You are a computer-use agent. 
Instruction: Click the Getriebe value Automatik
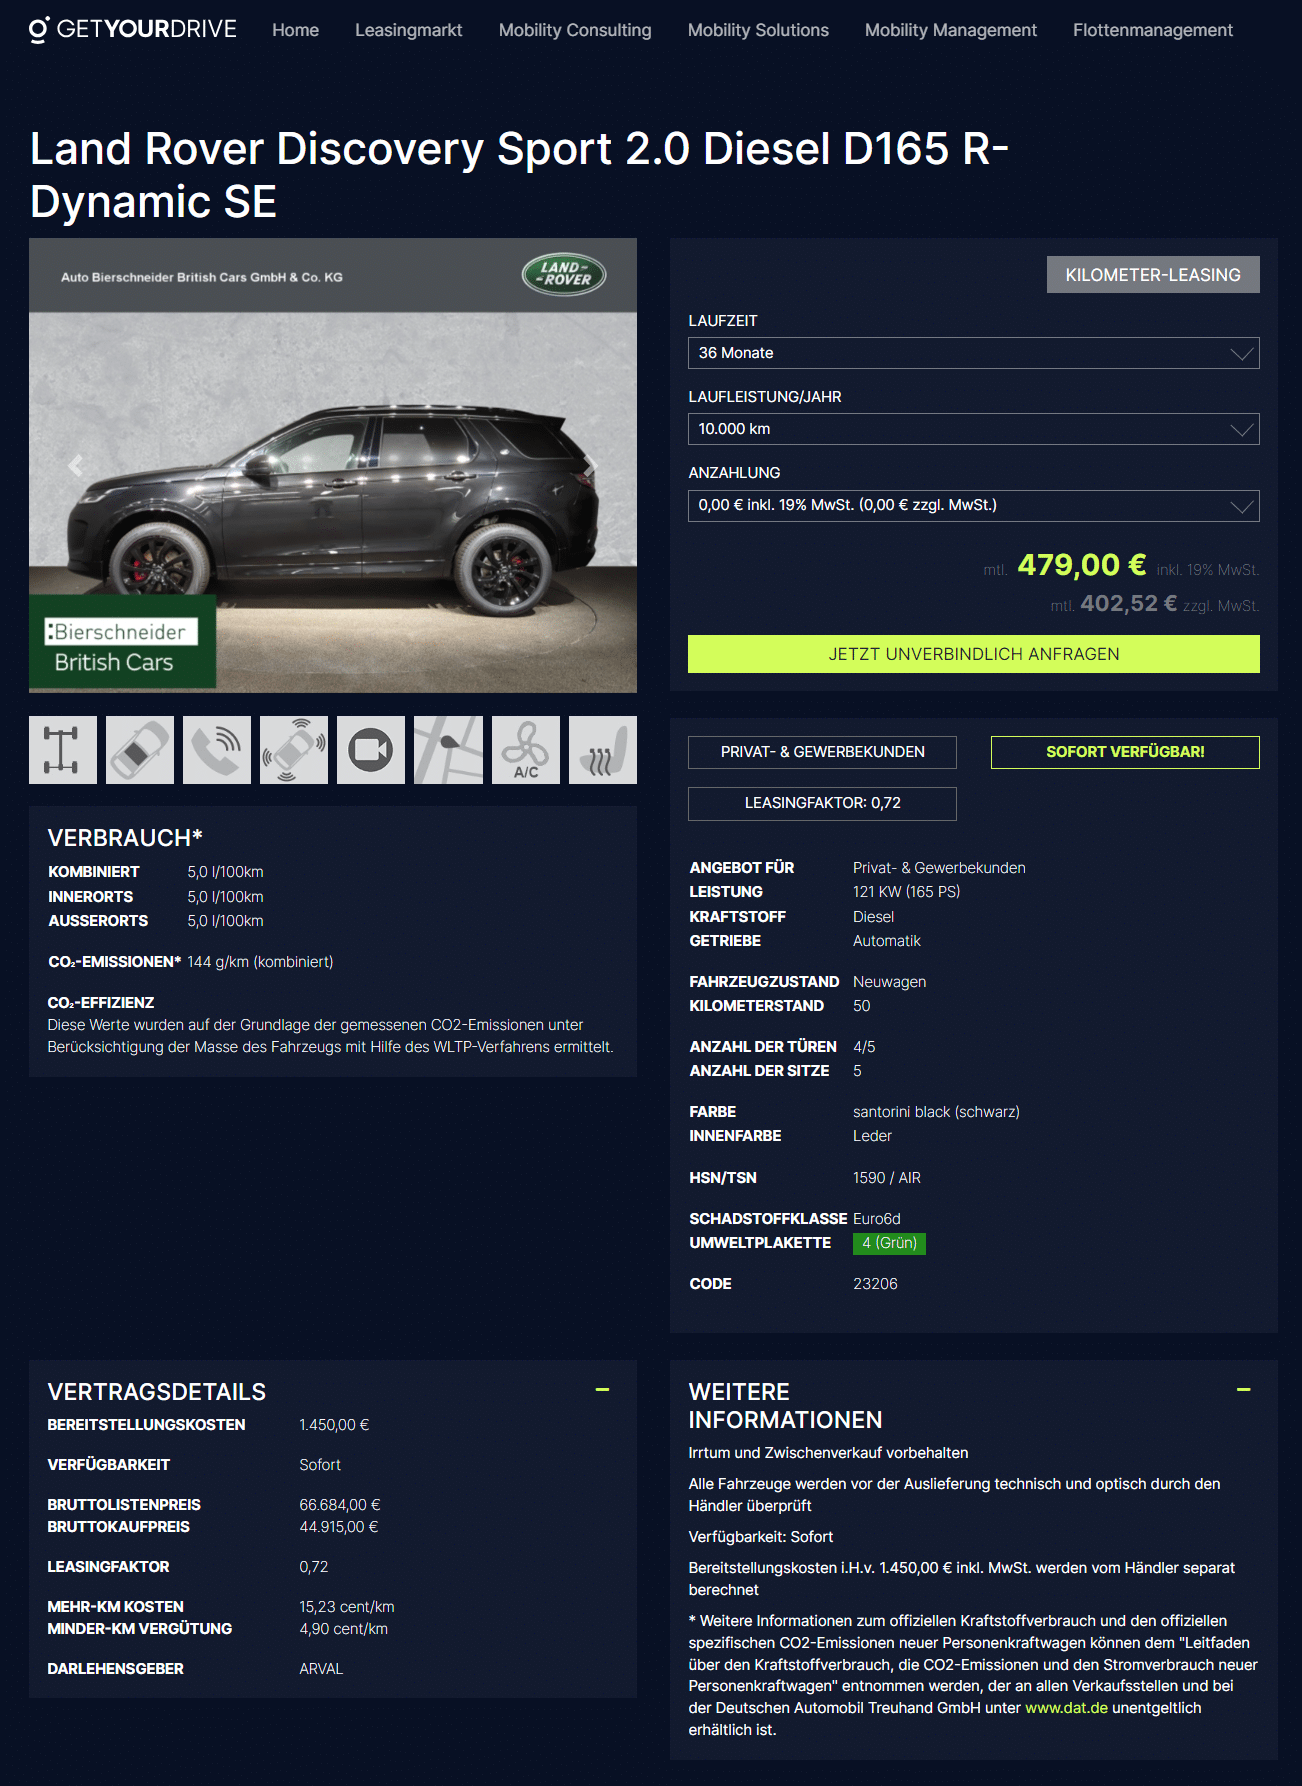pyautogui.click(x=887, y=941)
